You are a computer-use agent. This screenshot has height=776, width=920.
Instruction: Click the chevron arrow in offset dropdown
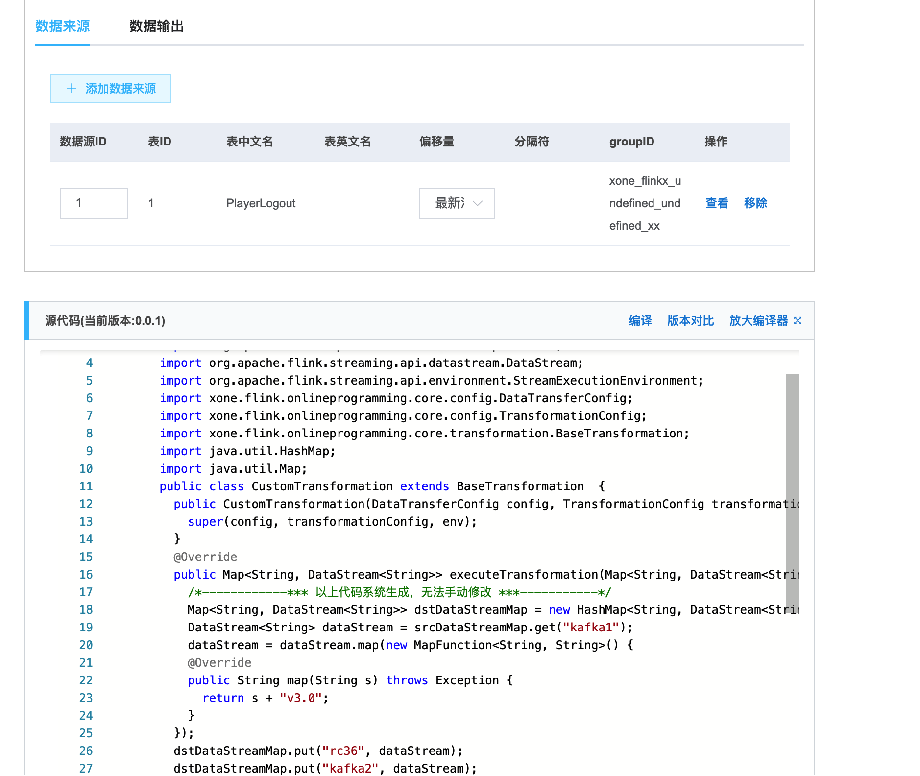tap(478, 204)
